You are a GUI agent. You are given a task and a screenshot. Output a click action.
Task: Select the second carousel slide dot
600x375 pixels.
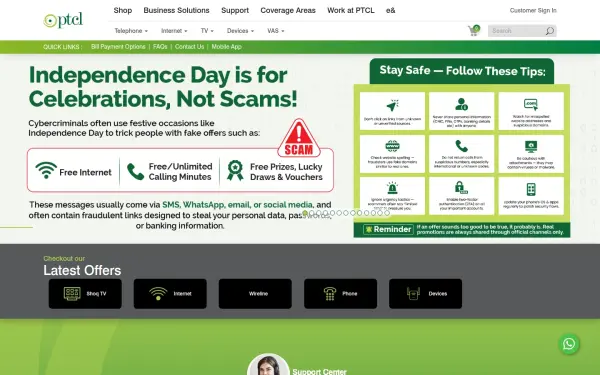point(312,213)
